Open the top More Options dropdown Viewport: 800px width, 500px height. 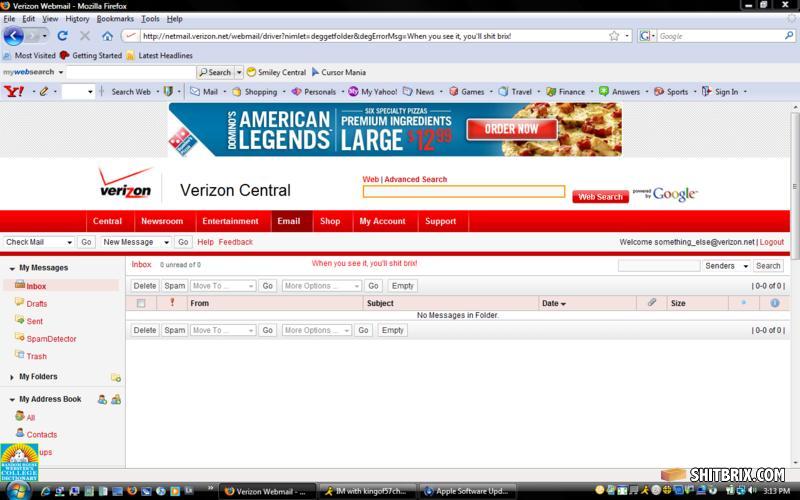click(322, 286)
